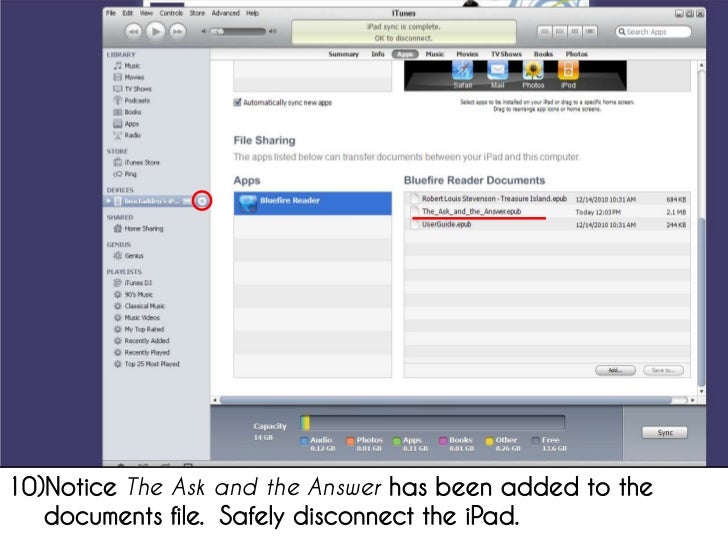Viewport: 728px width, 546px height.
Task: Select the iTunes DJ playlist
Action: (x=133, y=283)
